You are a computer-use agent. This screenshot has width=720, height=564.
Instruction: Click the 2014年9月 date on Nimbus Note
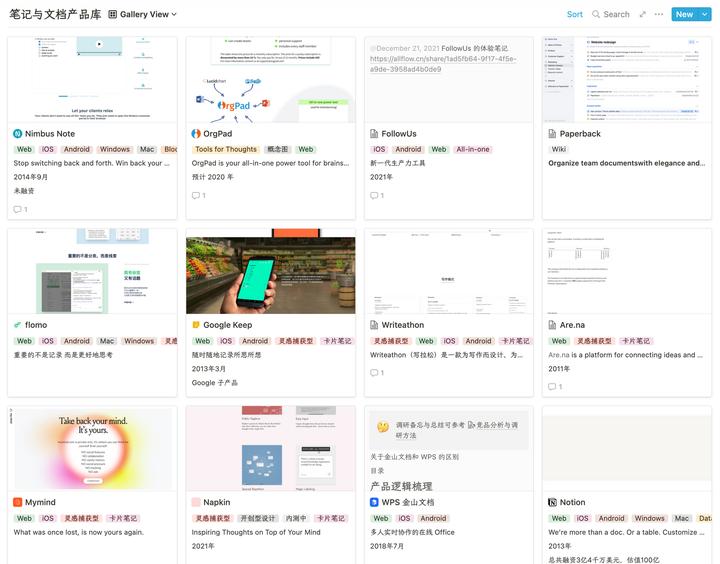pos(31,177)
